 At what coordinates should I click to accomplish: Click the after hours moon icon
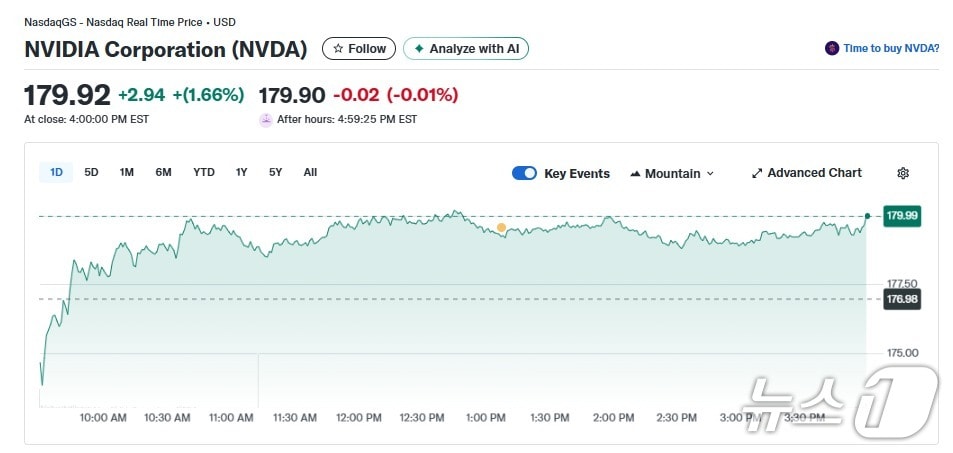[x=265, y=119]
